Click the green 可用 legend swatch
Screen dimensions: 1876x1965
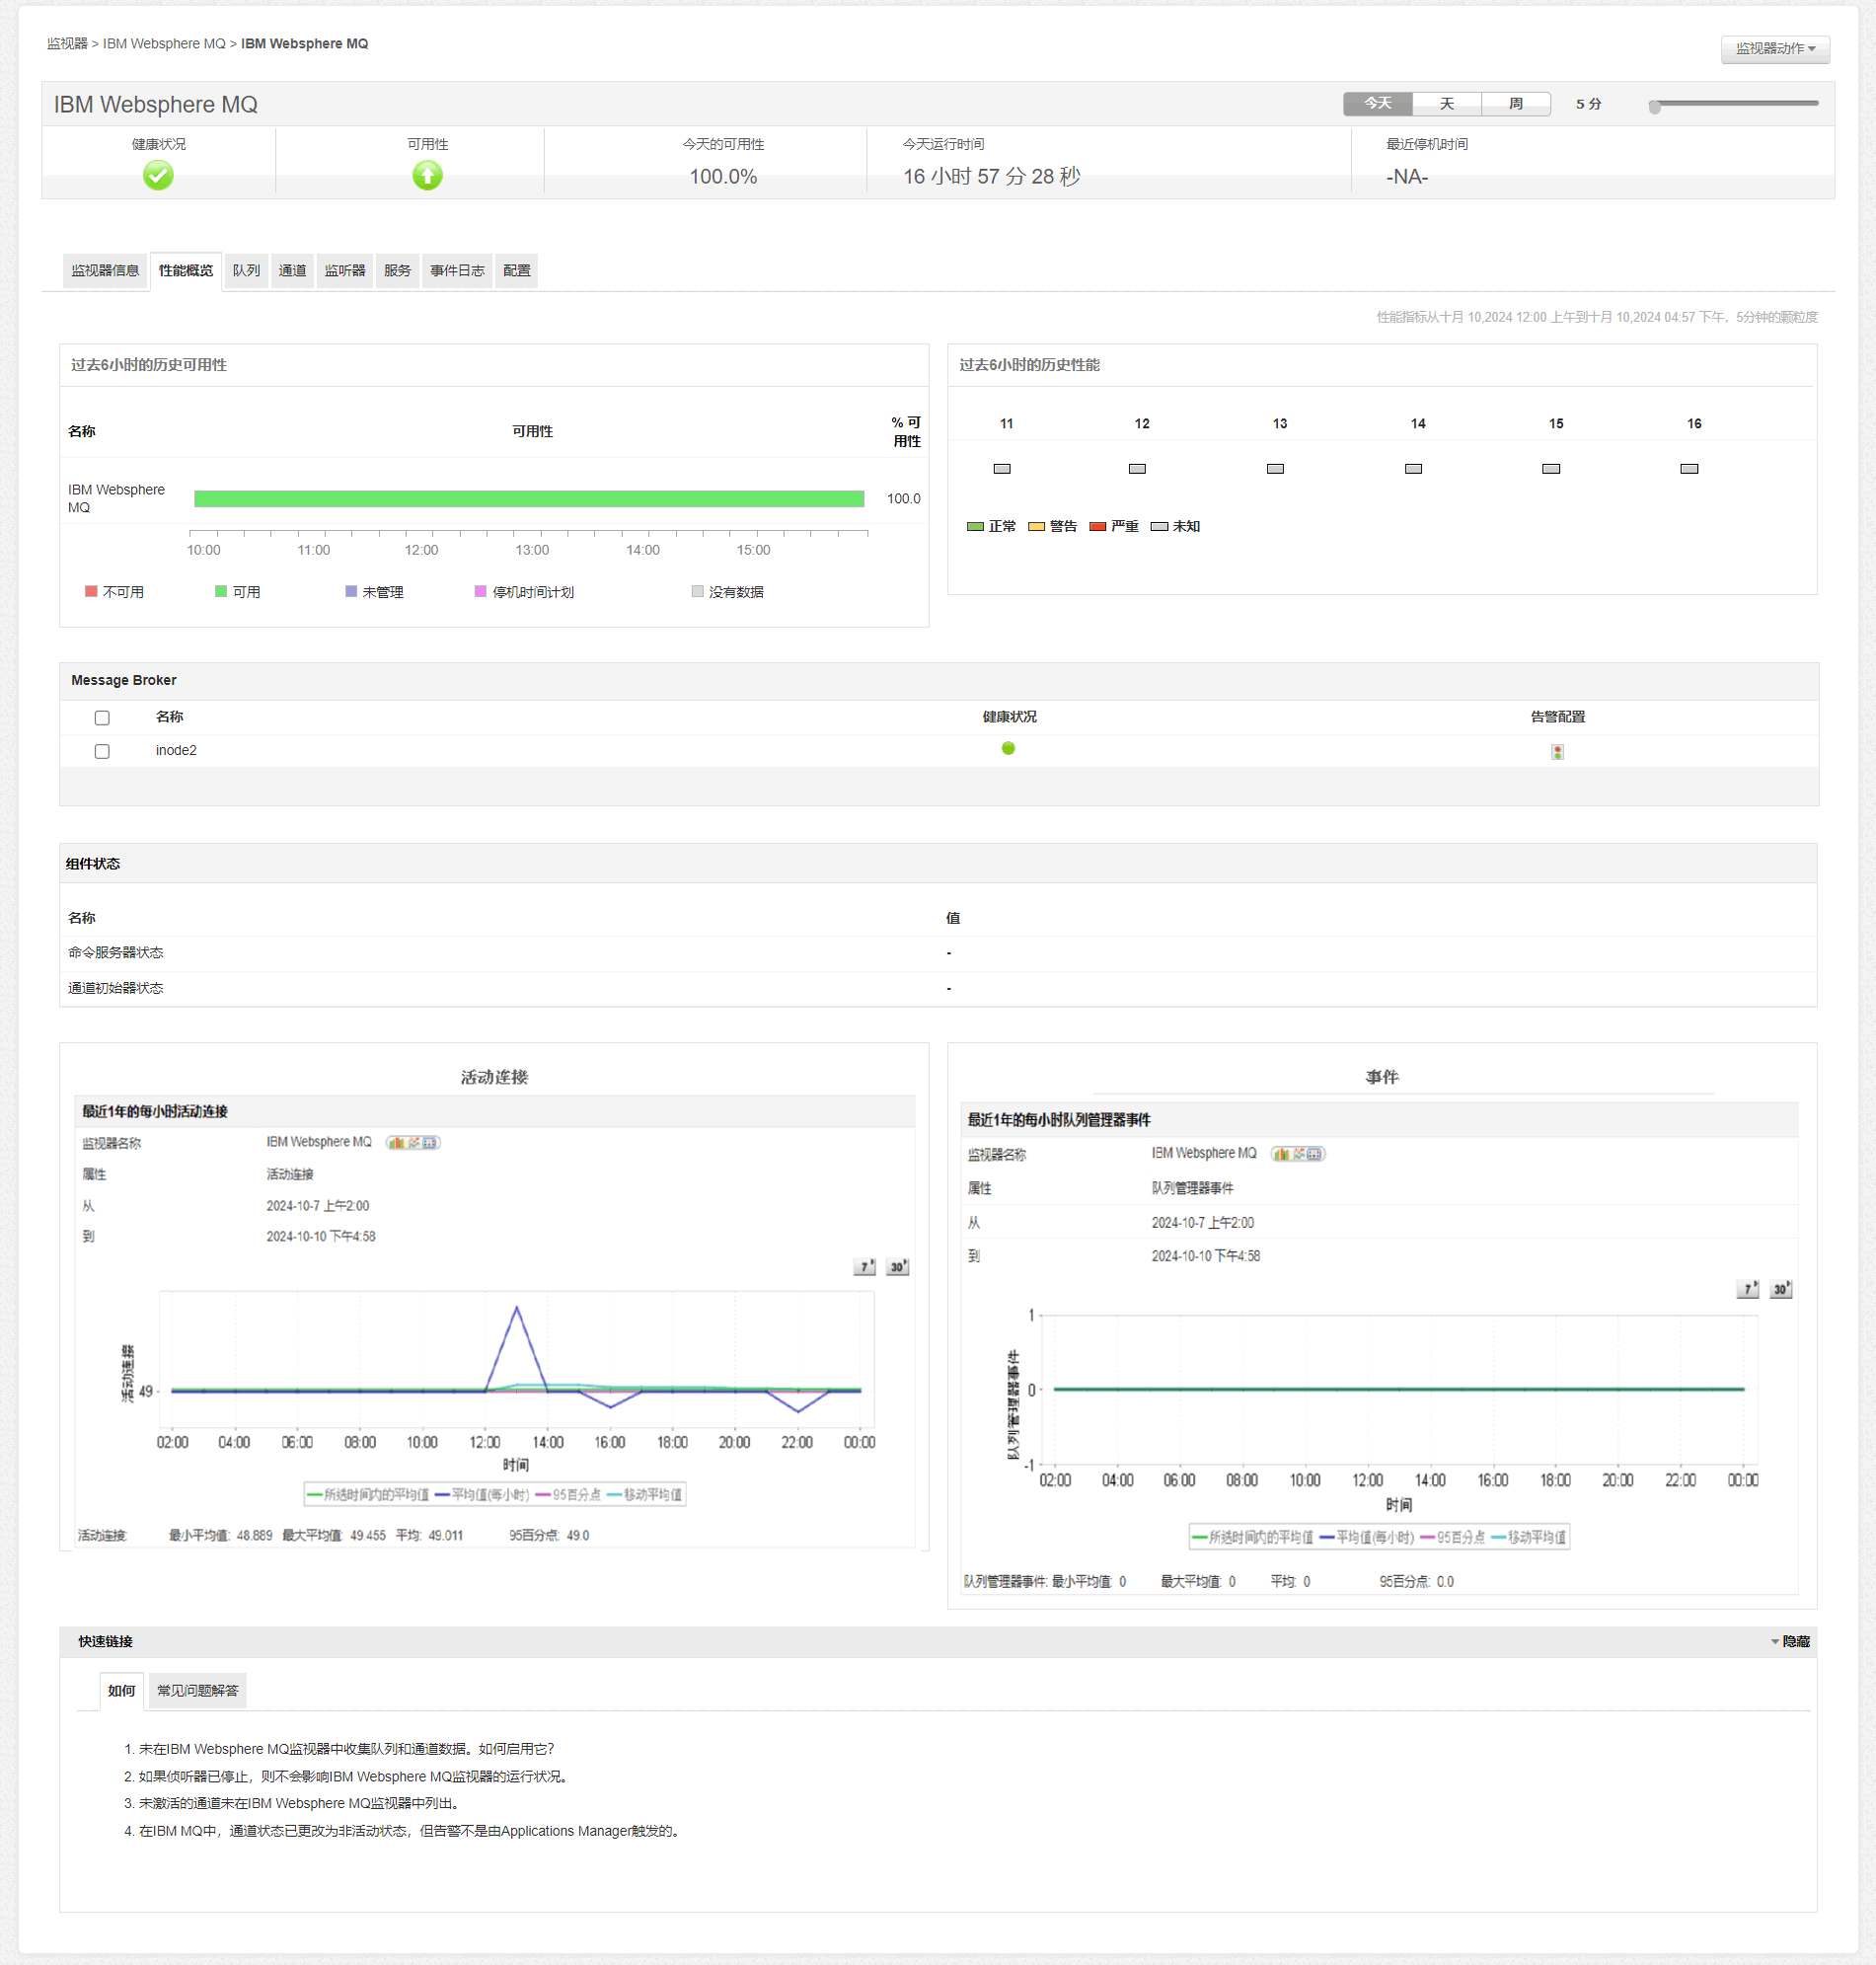[221, 592]
